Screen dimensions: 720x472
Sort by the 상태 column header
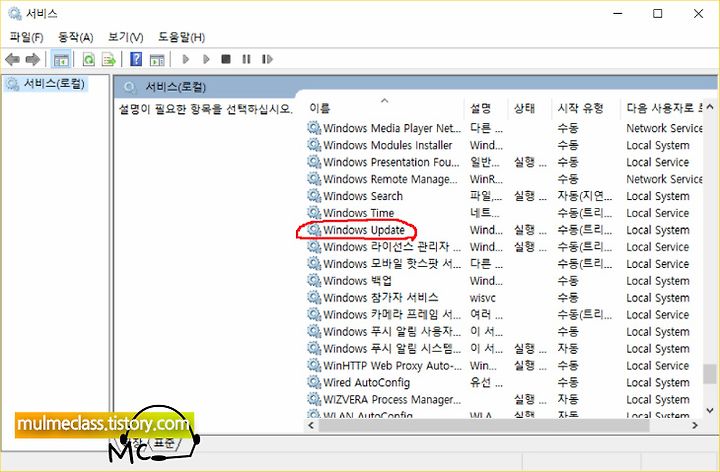(524, 108)
